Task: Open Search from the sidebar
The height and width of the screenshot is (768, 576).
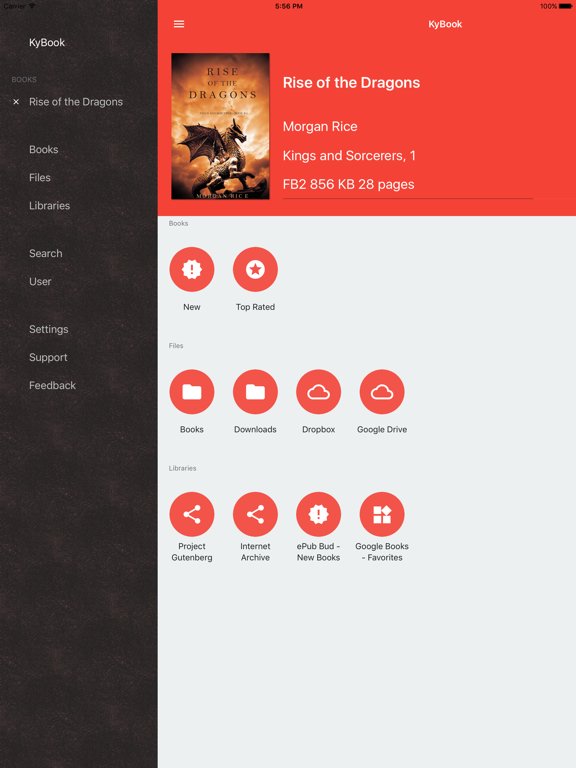Action: pos(46,253)
